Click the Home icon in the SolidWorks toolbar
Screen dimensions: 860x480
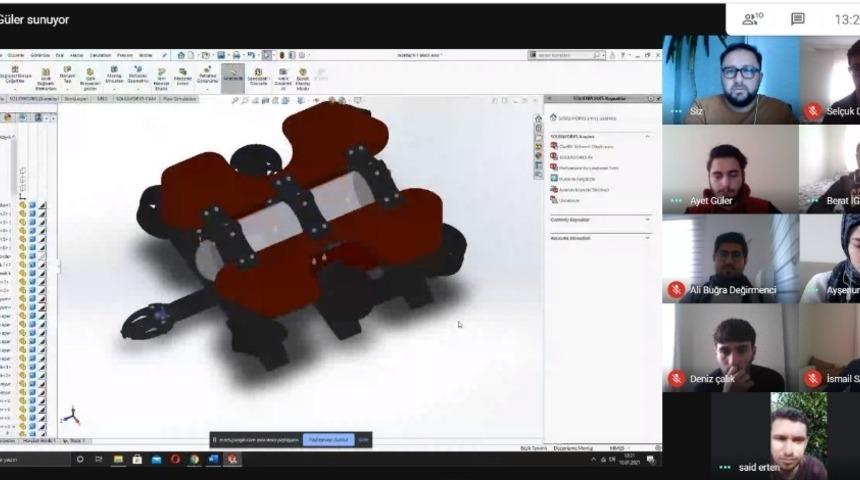tap(180, 55)
